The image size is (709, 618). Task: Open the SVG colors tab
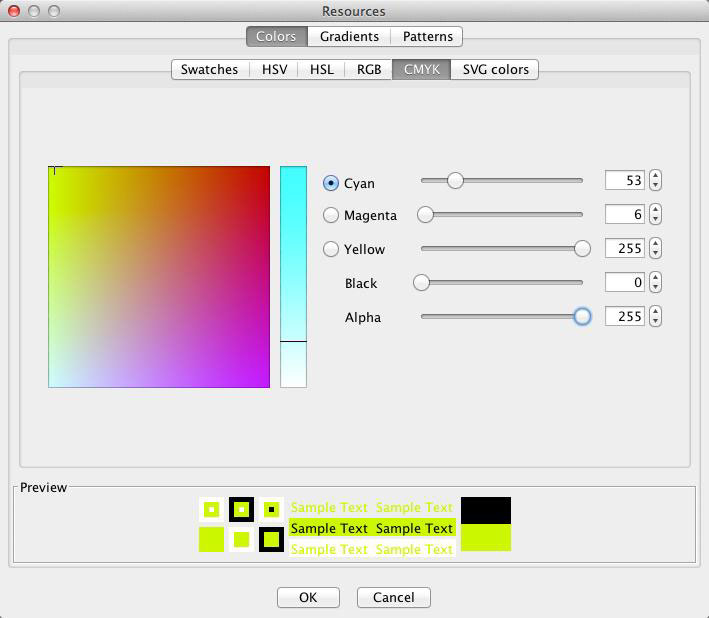(x=495, y=69)
